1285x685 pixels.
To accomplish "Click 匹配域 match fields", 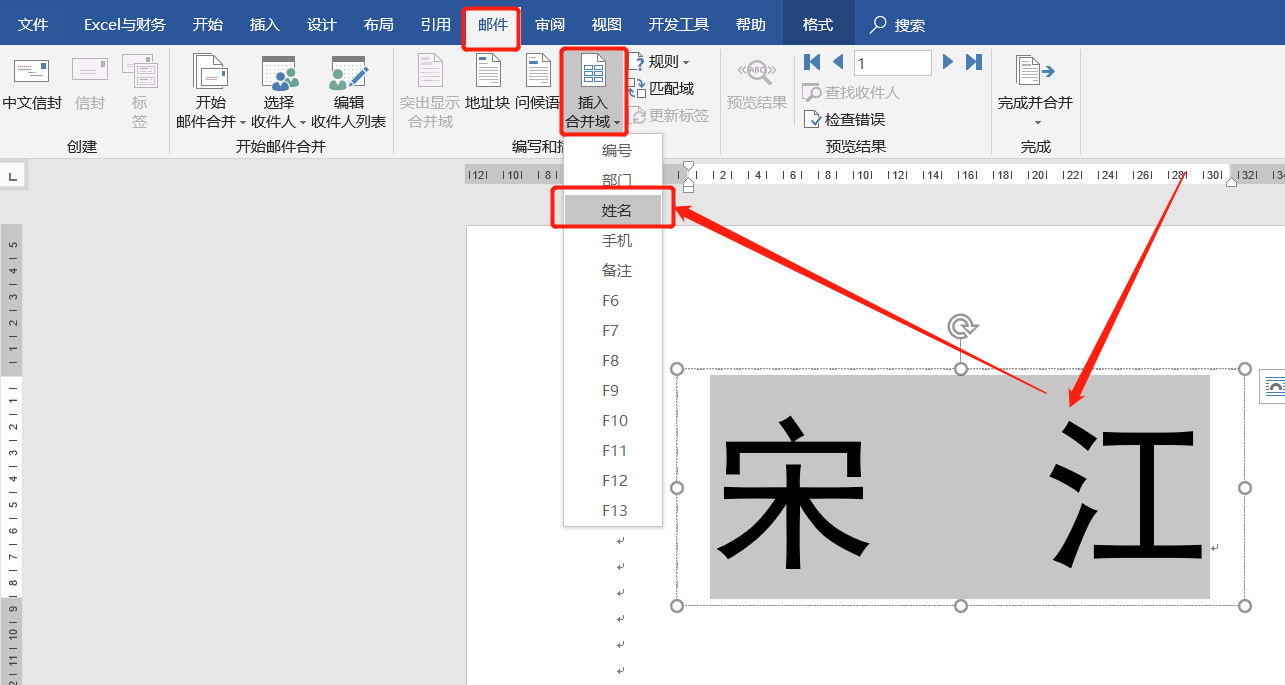I will (662, 89).
